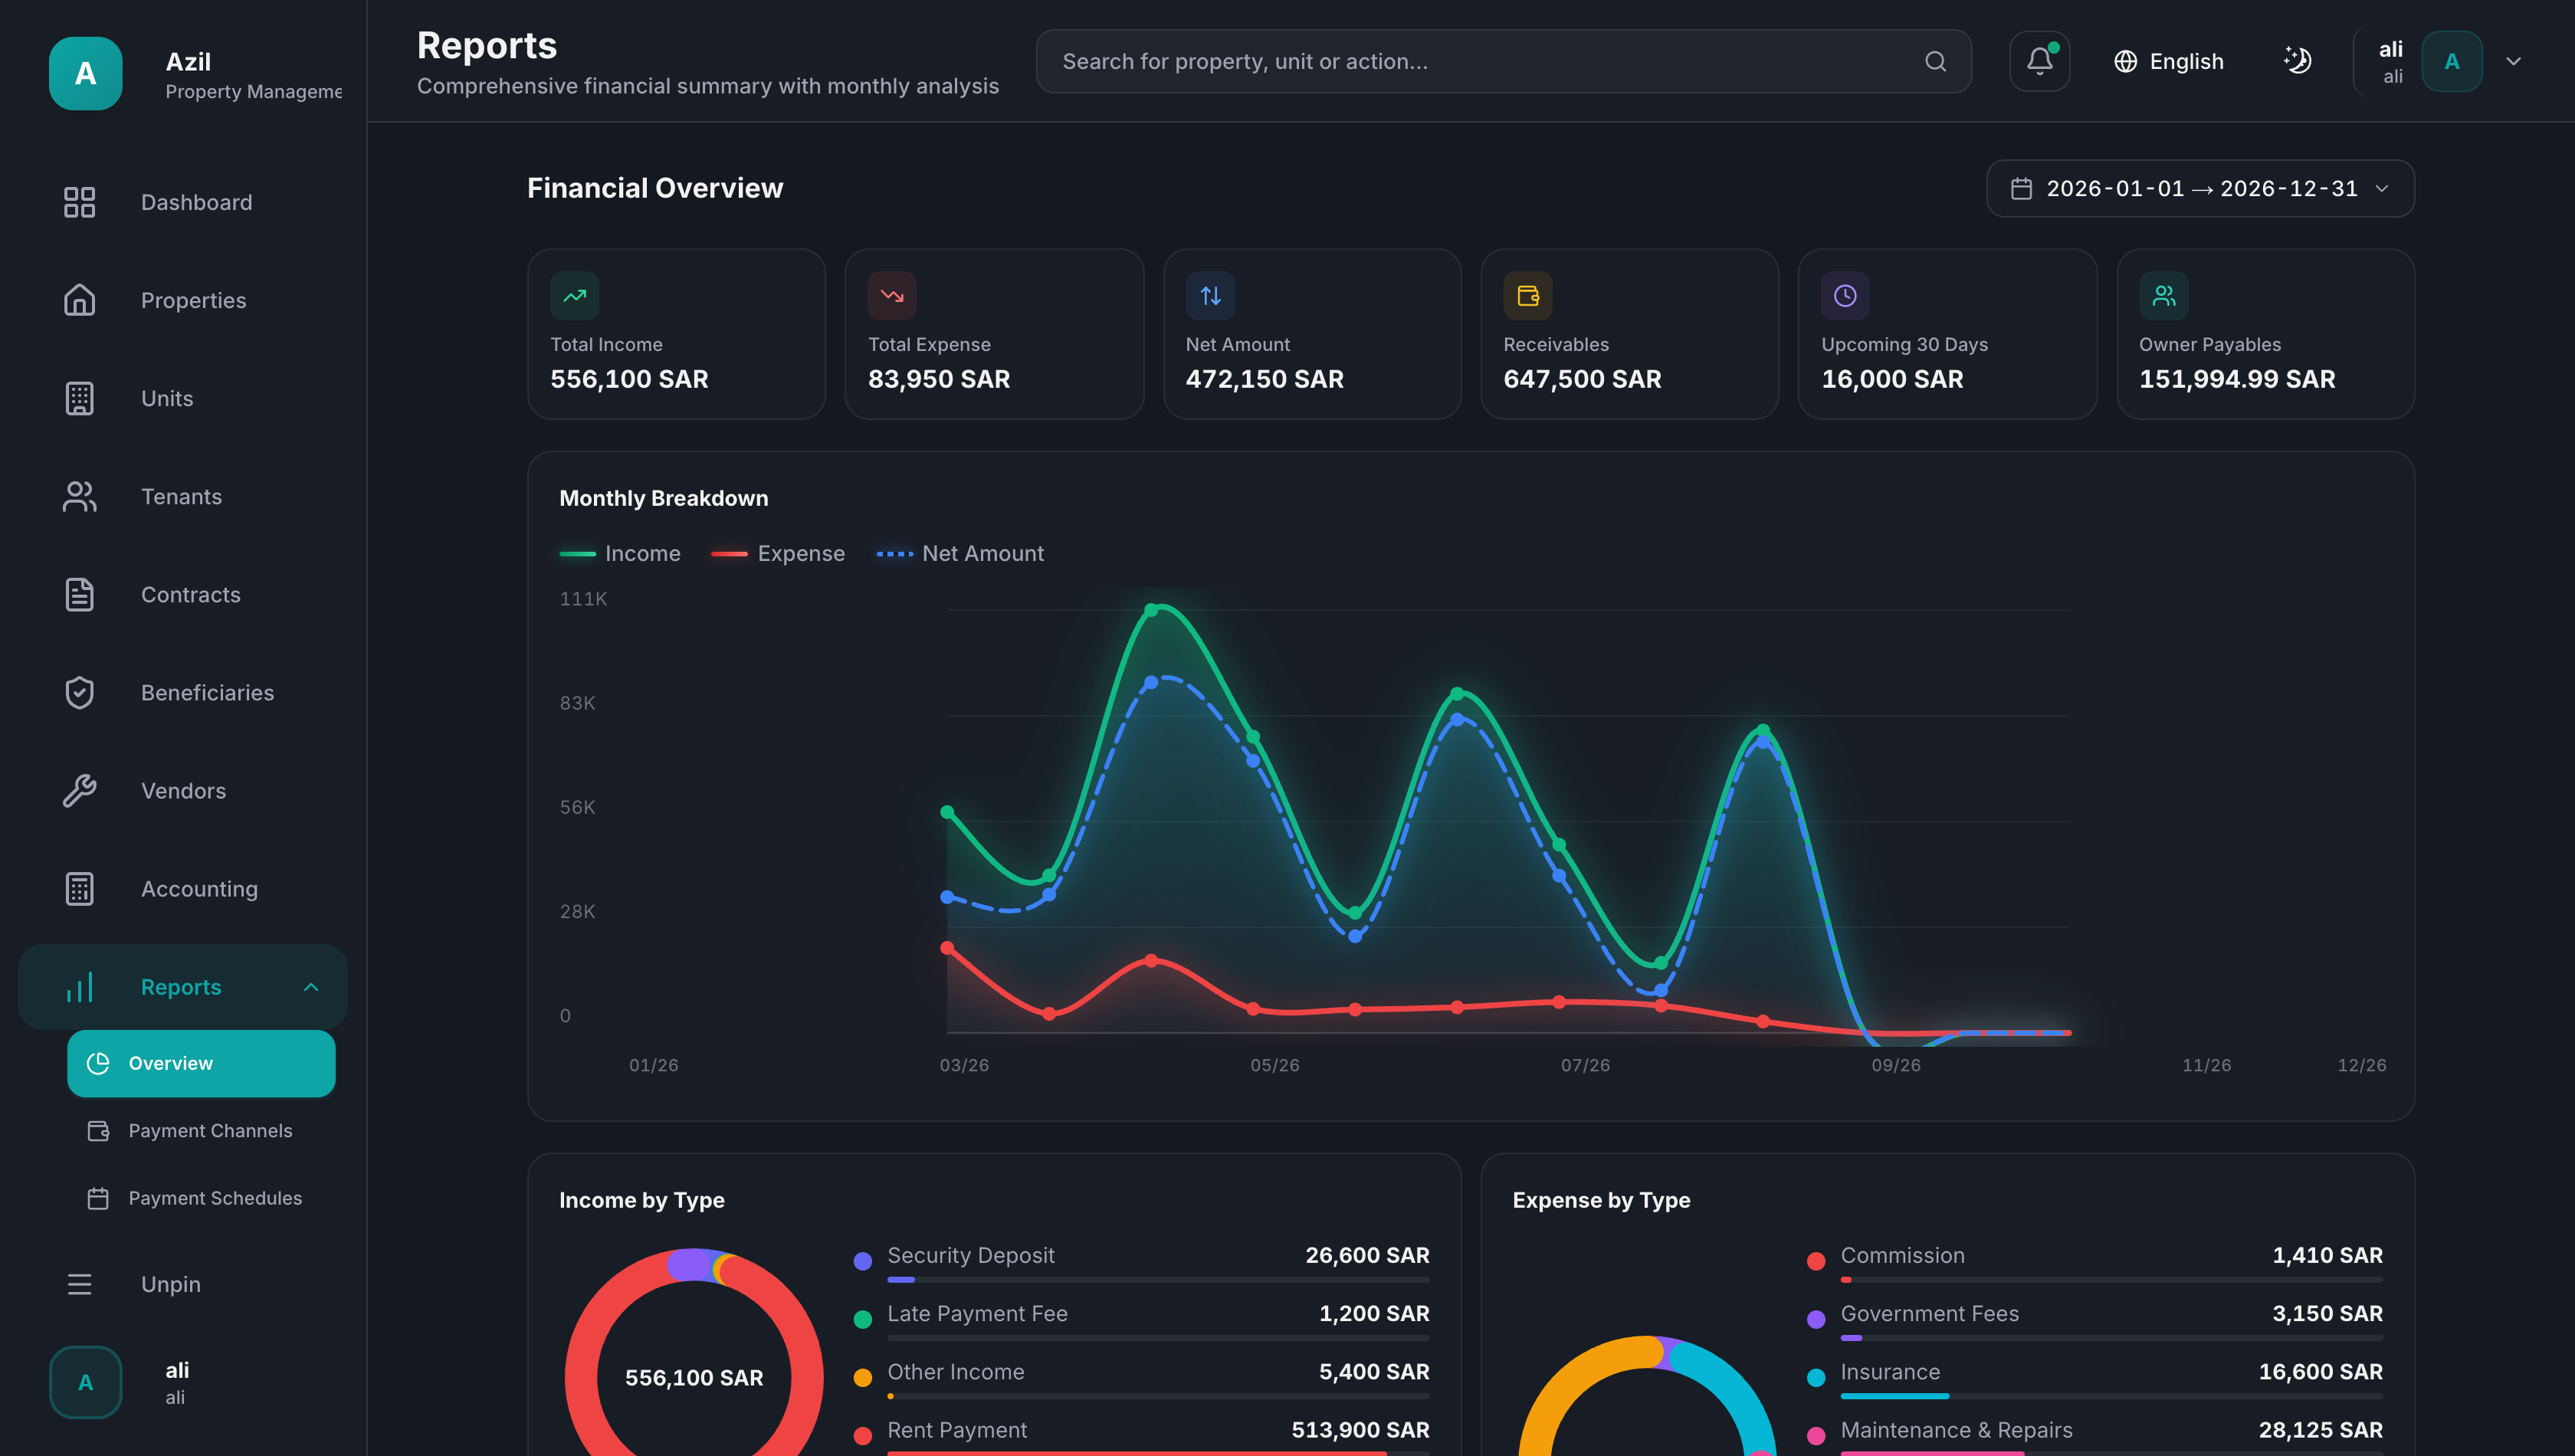
Task: Click the income donut chart center
Action: click(x=694, y=1378)
